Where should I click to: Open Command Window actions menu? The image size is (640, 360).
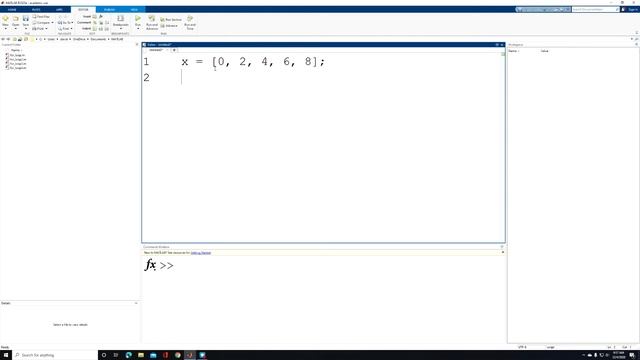click(x=502, y=247)
